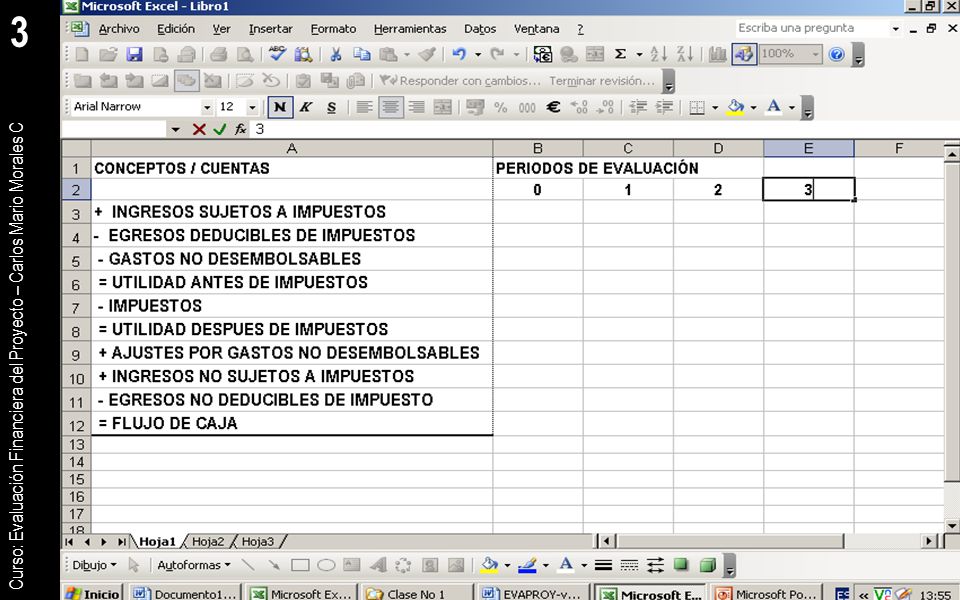The image size is (960, 600).
Task: Toggle Underline (S) formatting
Action: point(331,107)
